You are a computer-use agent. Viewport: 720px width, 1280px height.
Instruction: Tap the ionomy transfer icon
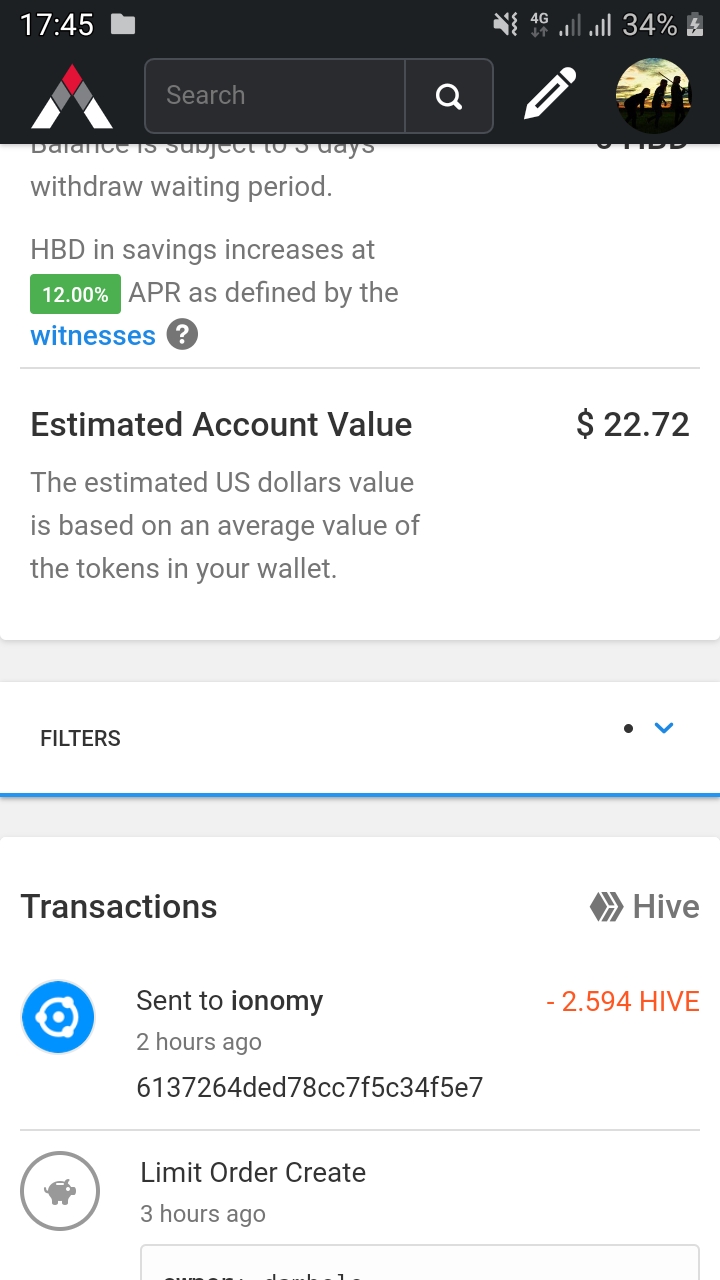click(58, 1017)
